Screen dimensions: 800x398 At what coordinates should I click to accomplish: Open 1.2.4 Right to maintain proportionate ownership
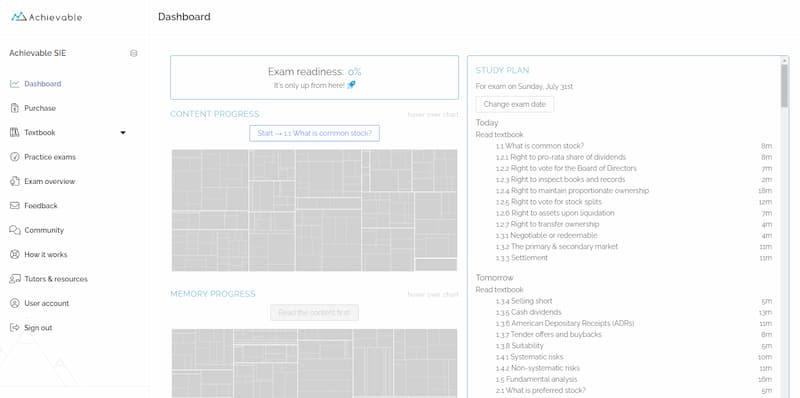click(572, 191)
